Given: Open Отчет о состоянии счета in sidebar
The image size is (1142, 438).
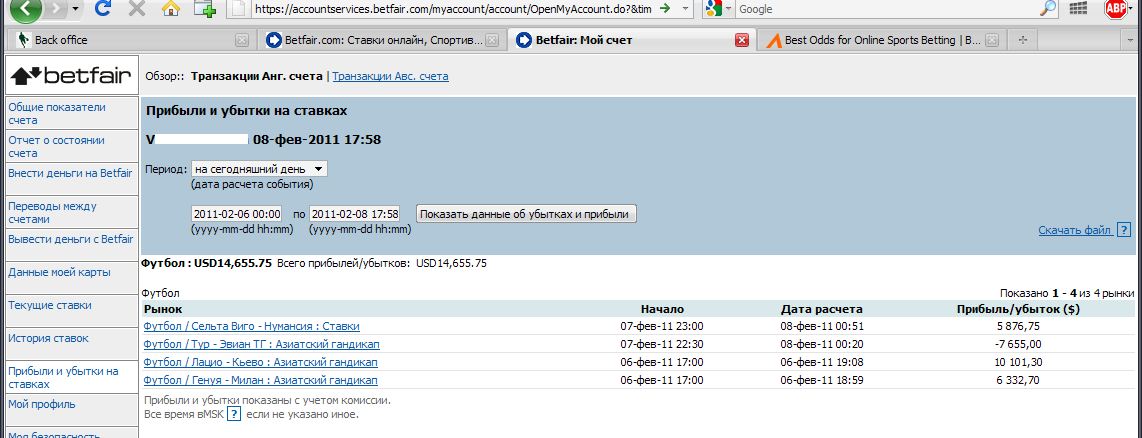Looking at the screenshot, I should coord(71,146).
